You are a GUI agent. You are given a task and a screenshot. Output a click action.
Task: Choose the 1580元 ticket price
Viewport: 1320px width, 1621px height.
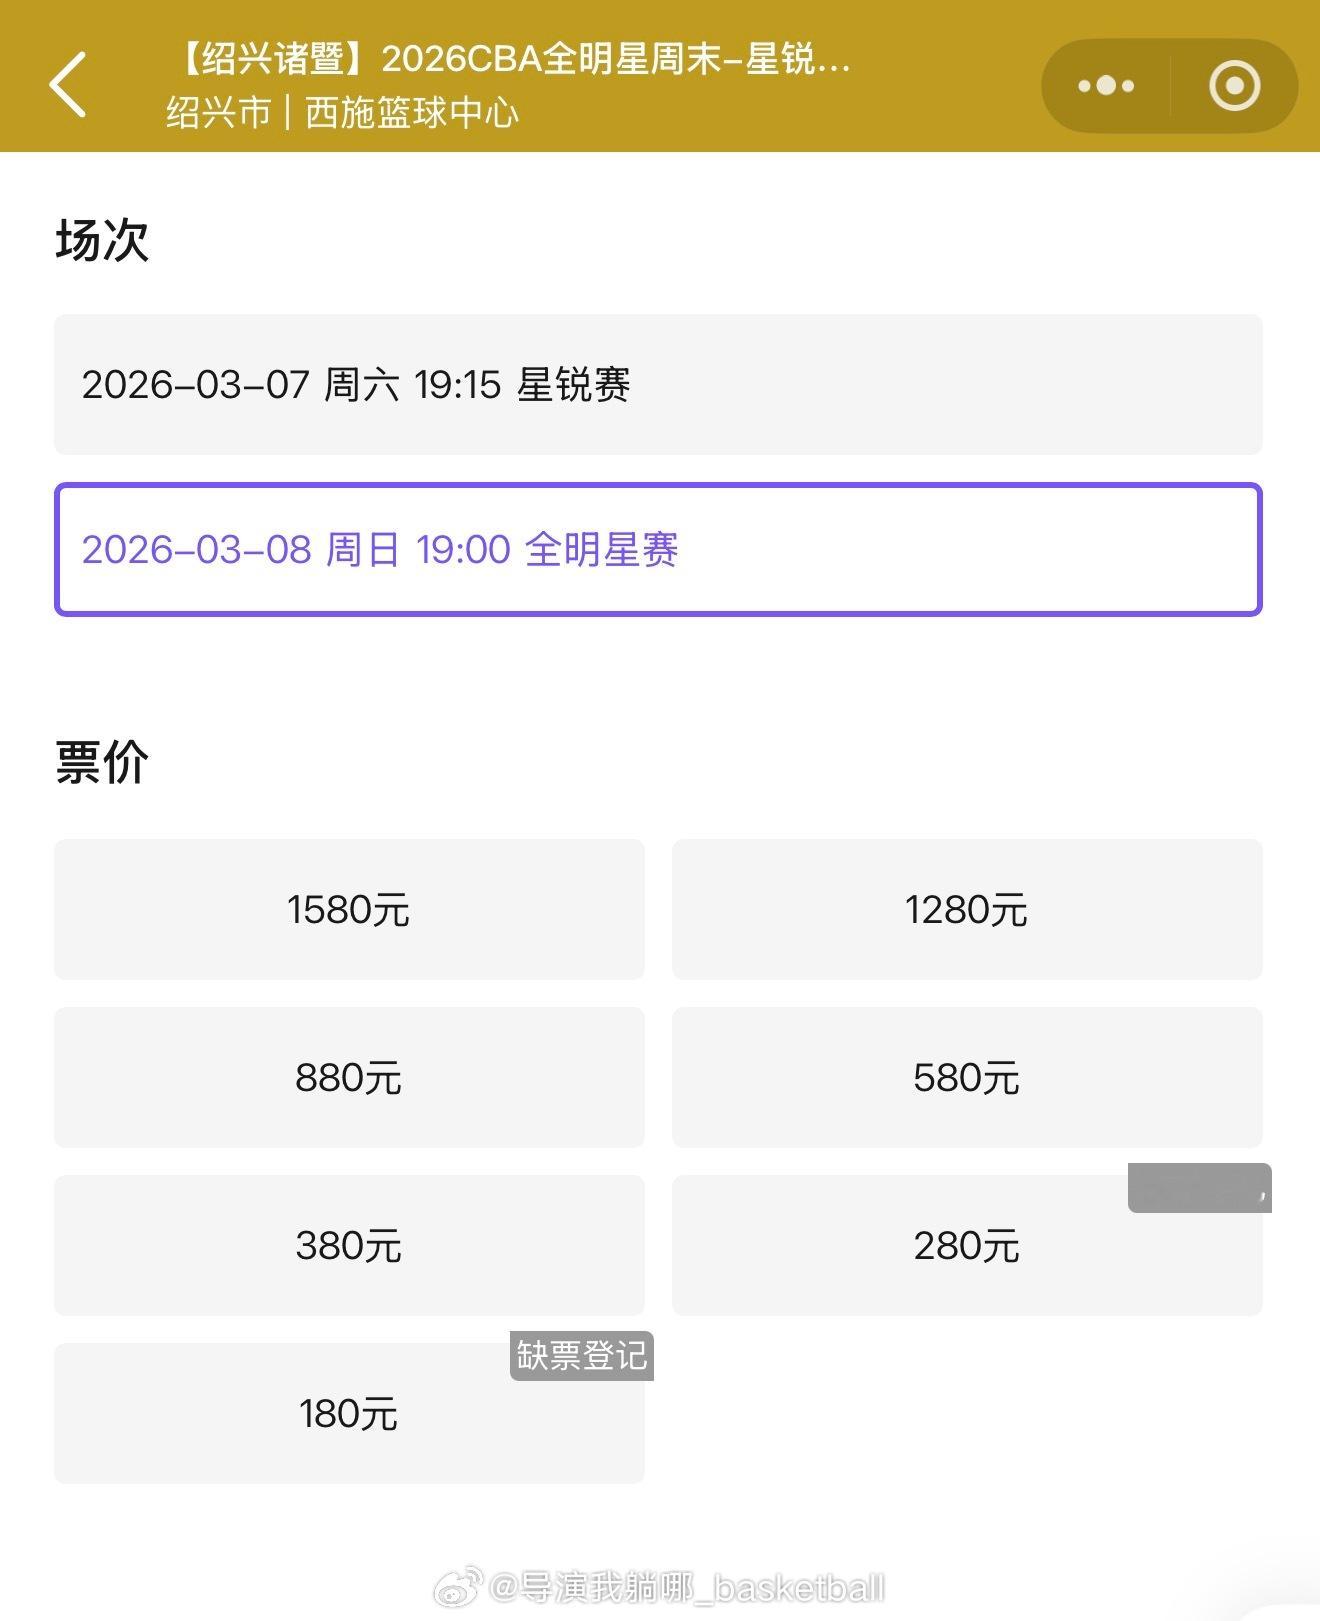[349, 910]
